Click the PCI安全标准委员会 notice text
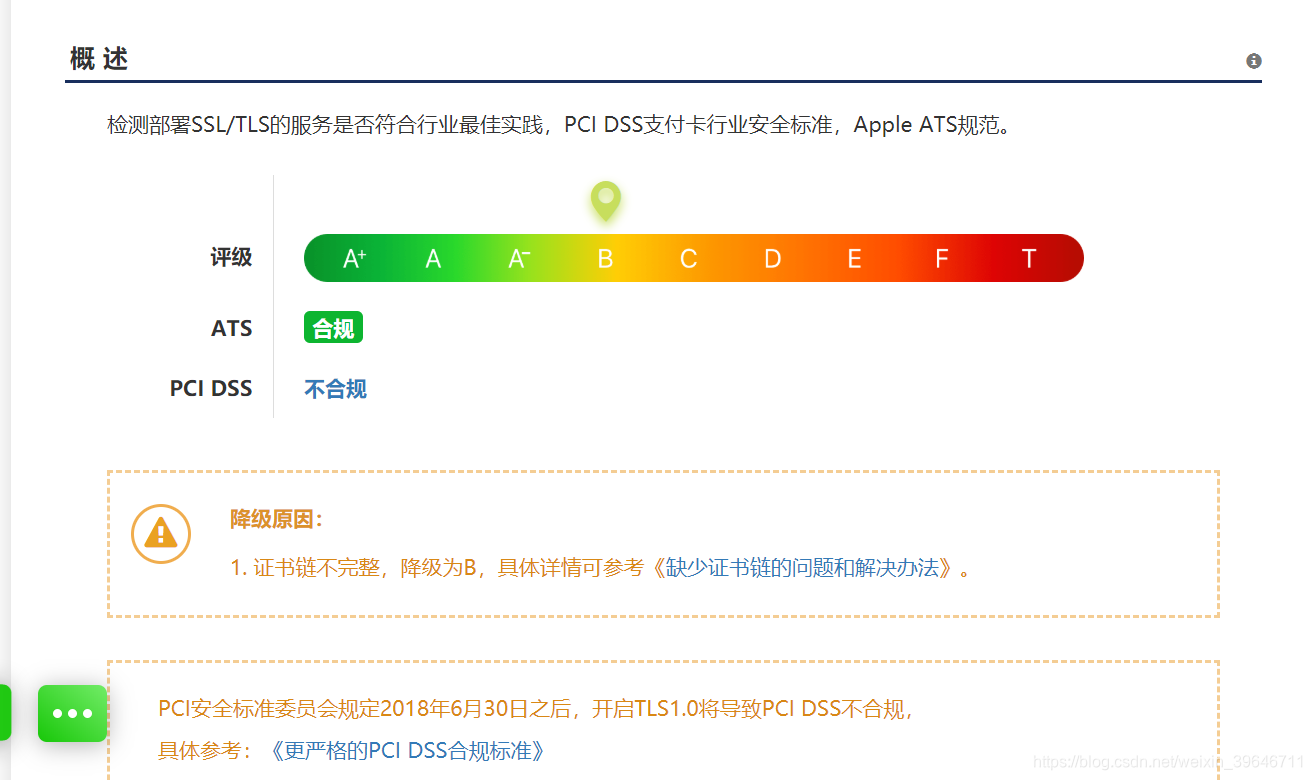The height and width of the screenshot is (780, 1312). pyautogui.click(x=536, y=709)
